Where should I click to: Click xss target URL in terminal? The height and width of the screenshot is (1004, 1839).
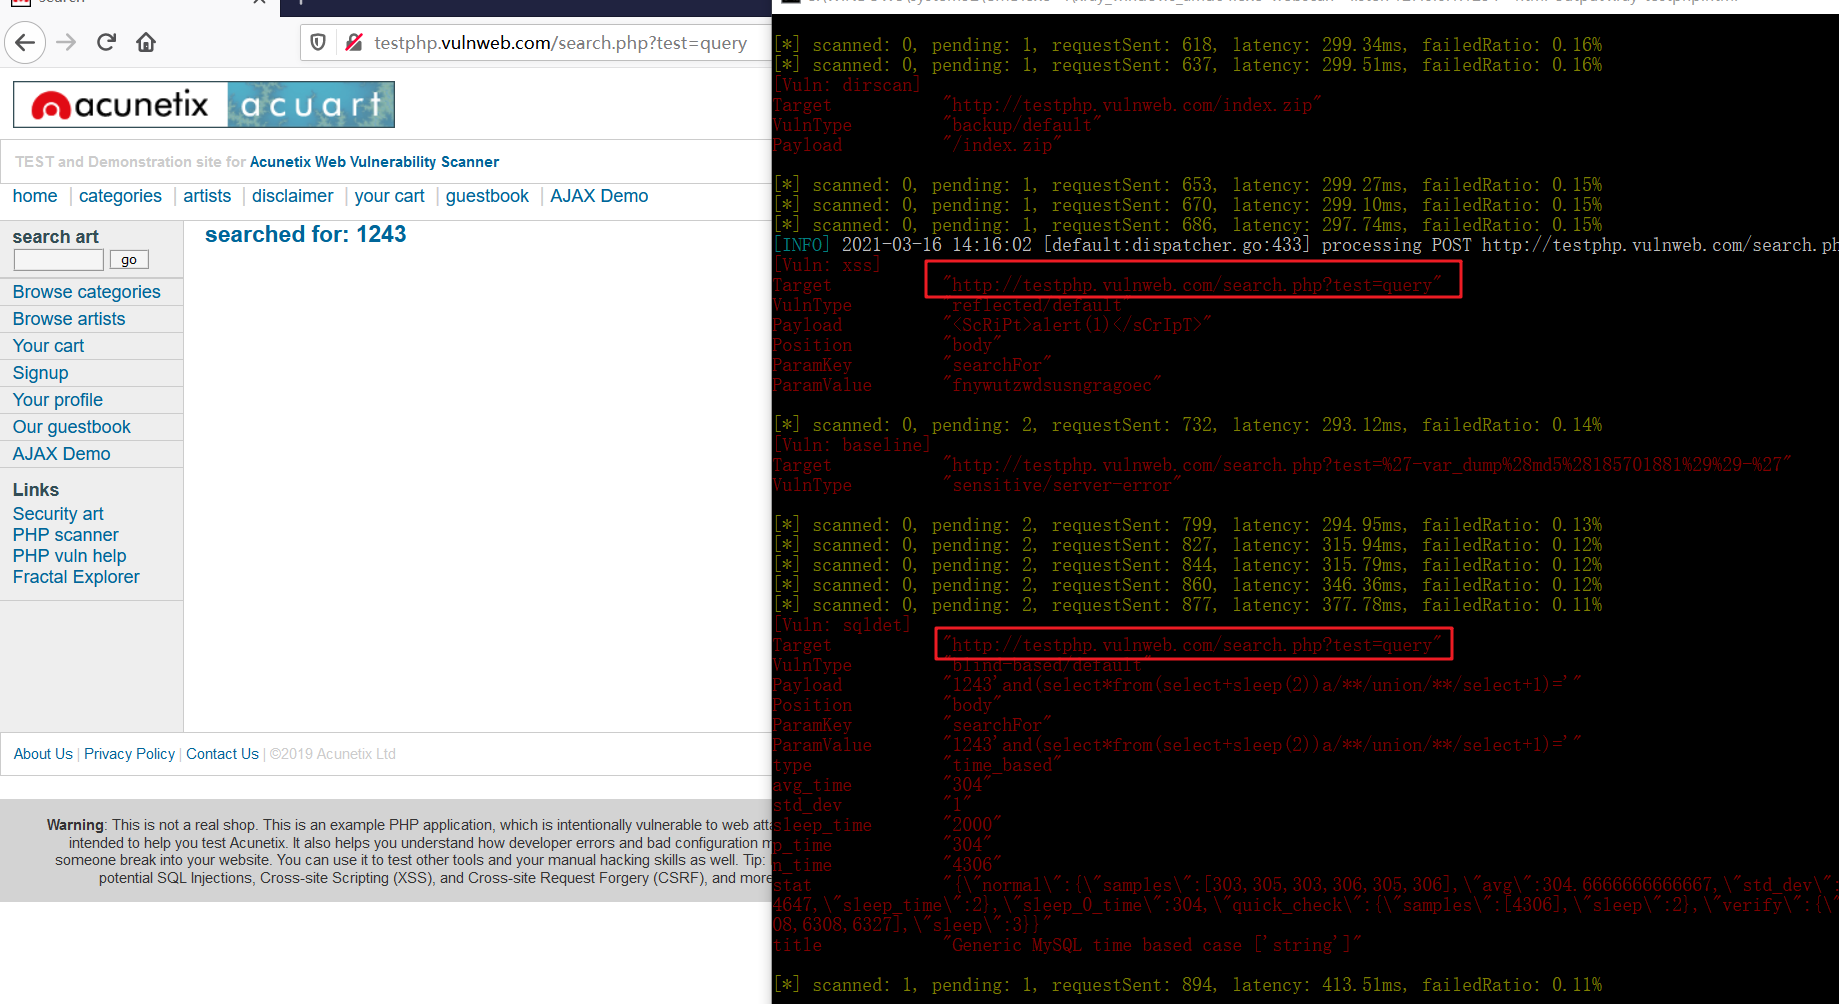click(x=1192, y=285)
